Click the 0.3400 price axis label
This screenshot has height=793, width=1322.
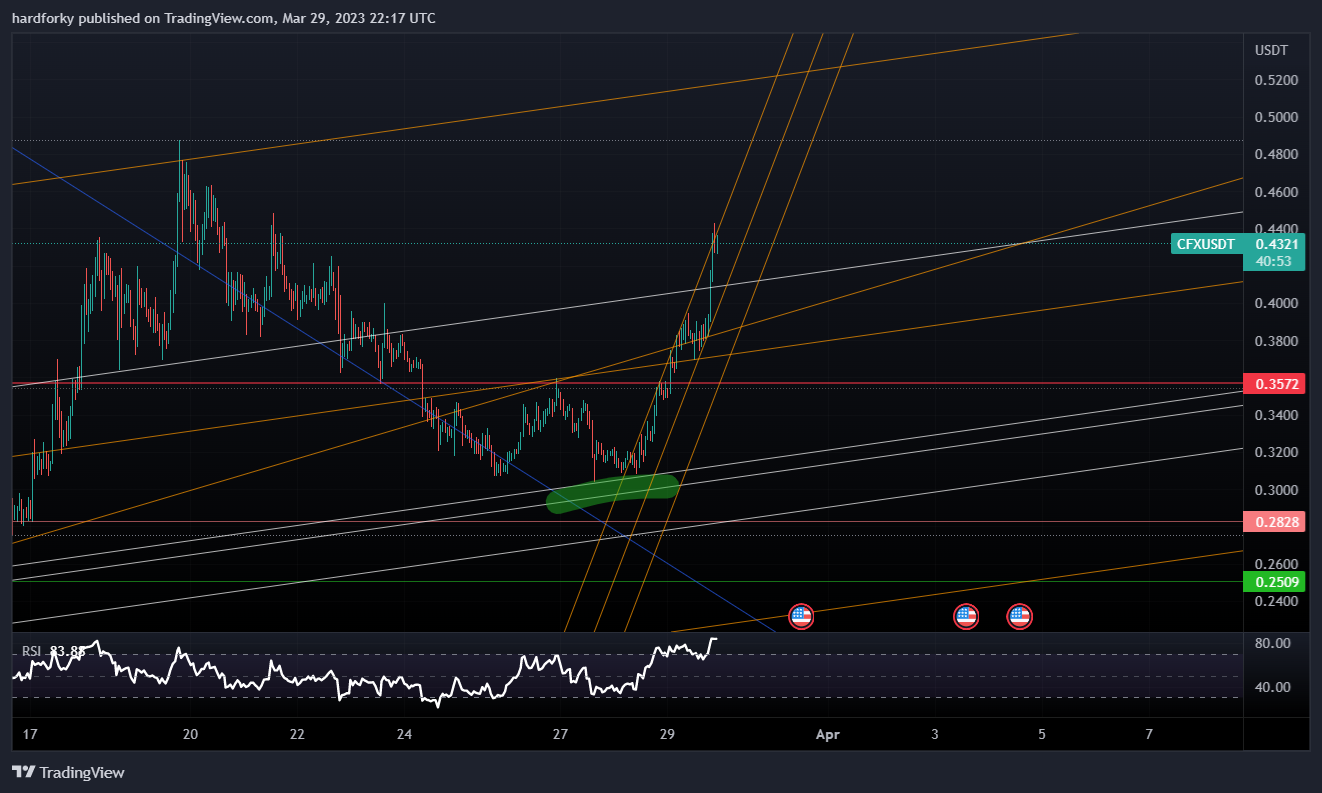pos(1276,415)
